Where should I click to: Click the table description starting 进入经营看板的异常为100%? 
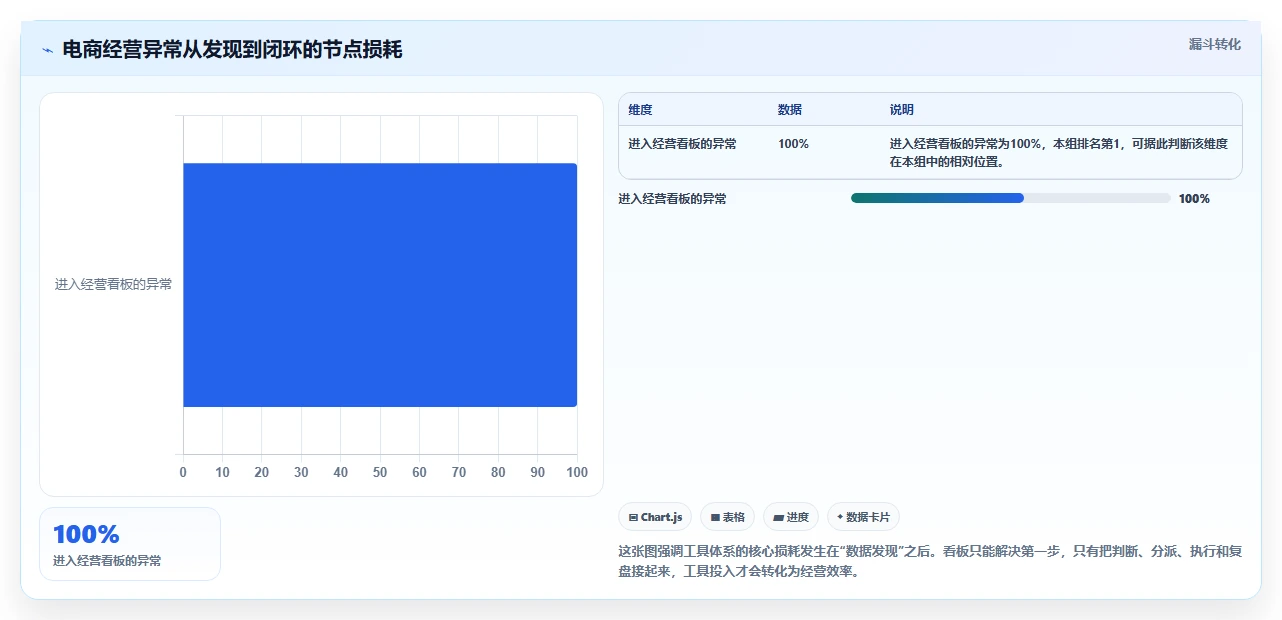1059,152
